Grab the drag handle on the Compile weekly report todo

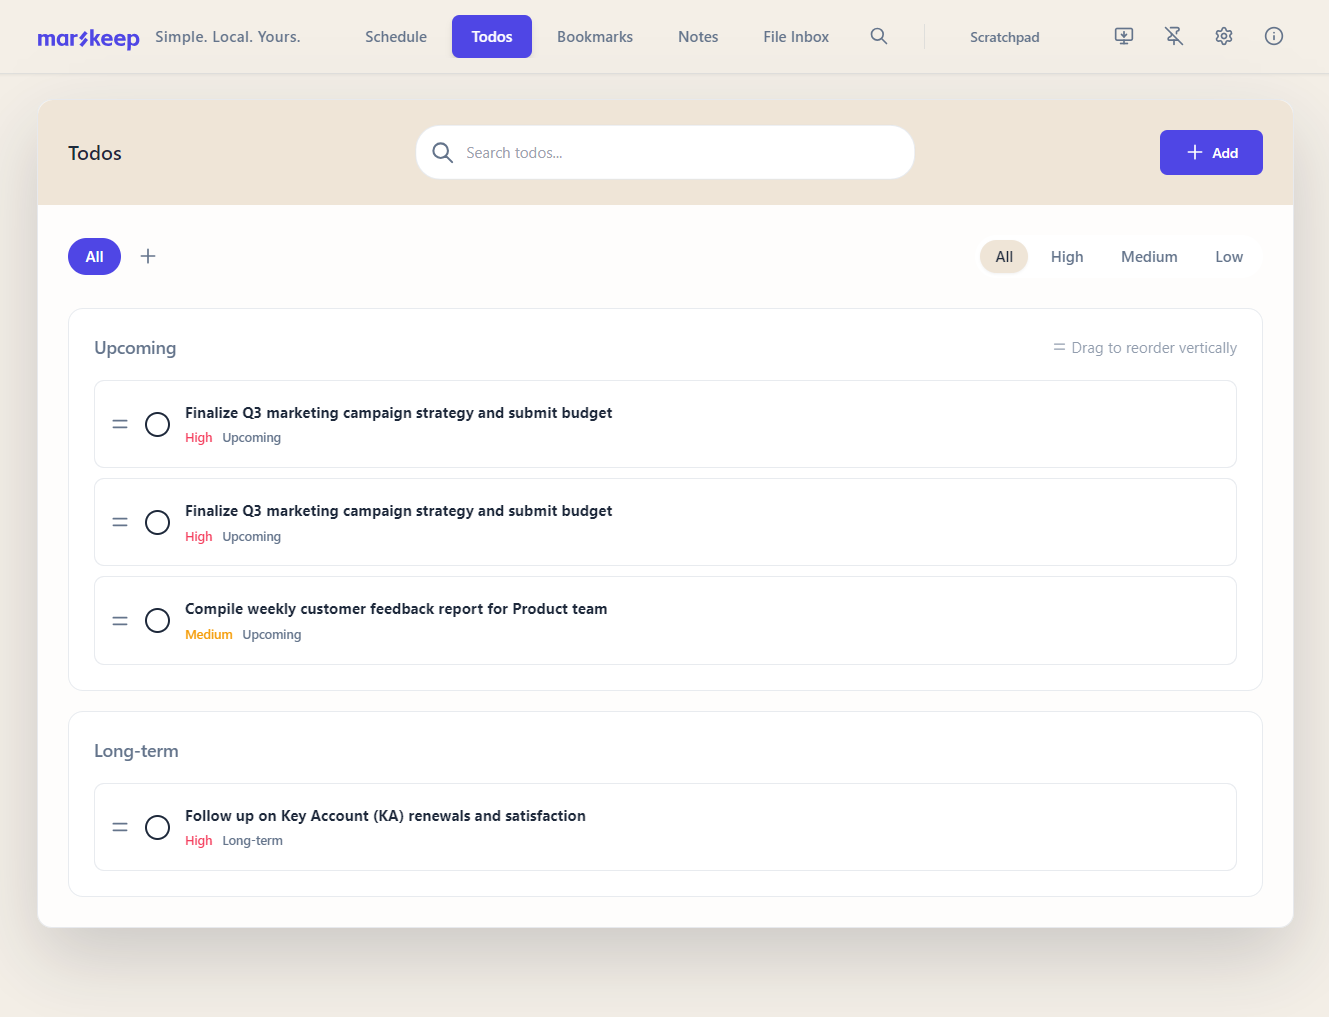pos(120,621)
